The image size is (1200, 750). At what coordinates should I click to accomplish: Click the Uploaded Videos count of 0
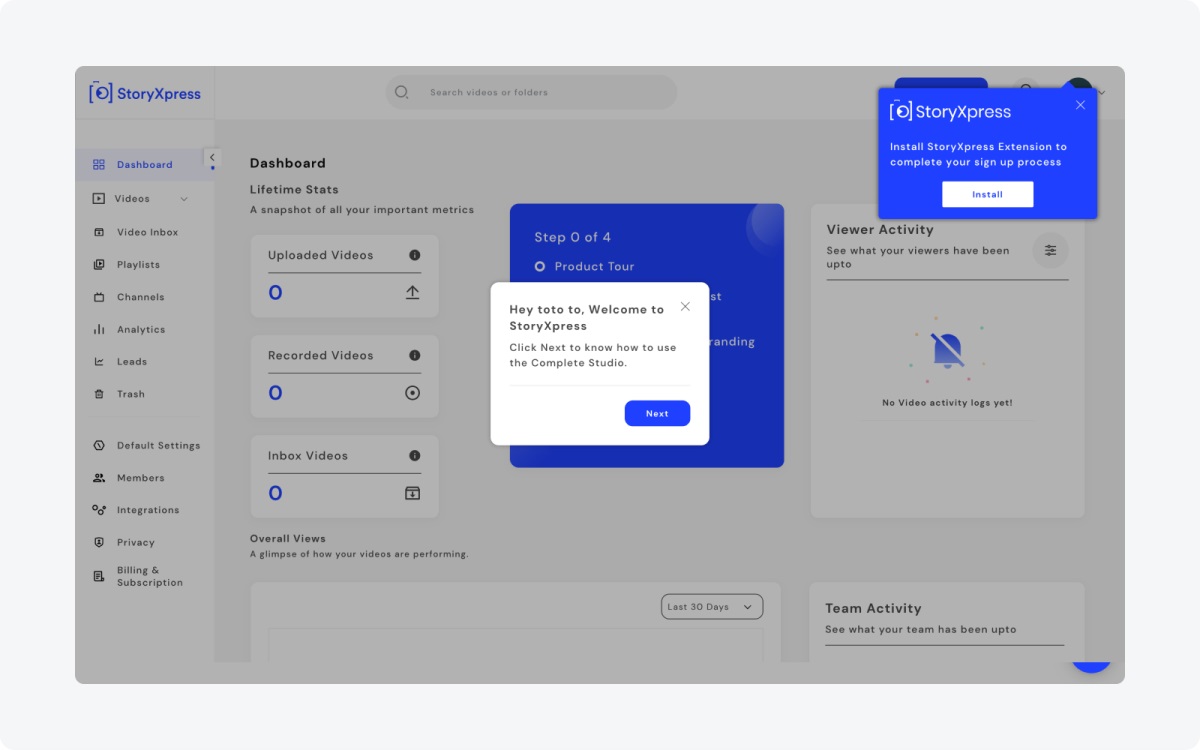275,293
